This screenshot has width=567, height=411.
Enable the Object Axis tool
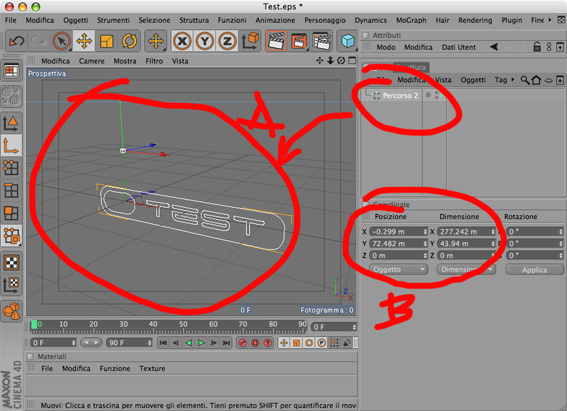point(11,146)
